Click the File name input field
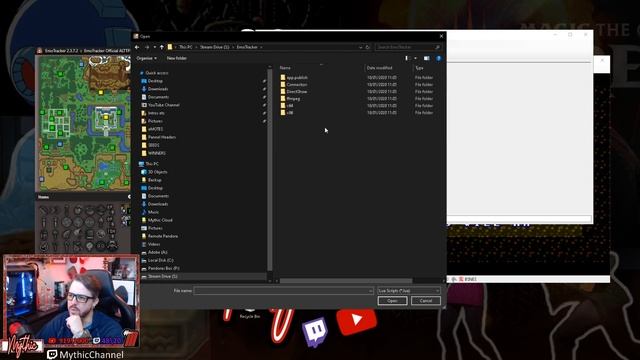Screen dimensions: 640x360 pyautogui.click(x=283, y=291)
